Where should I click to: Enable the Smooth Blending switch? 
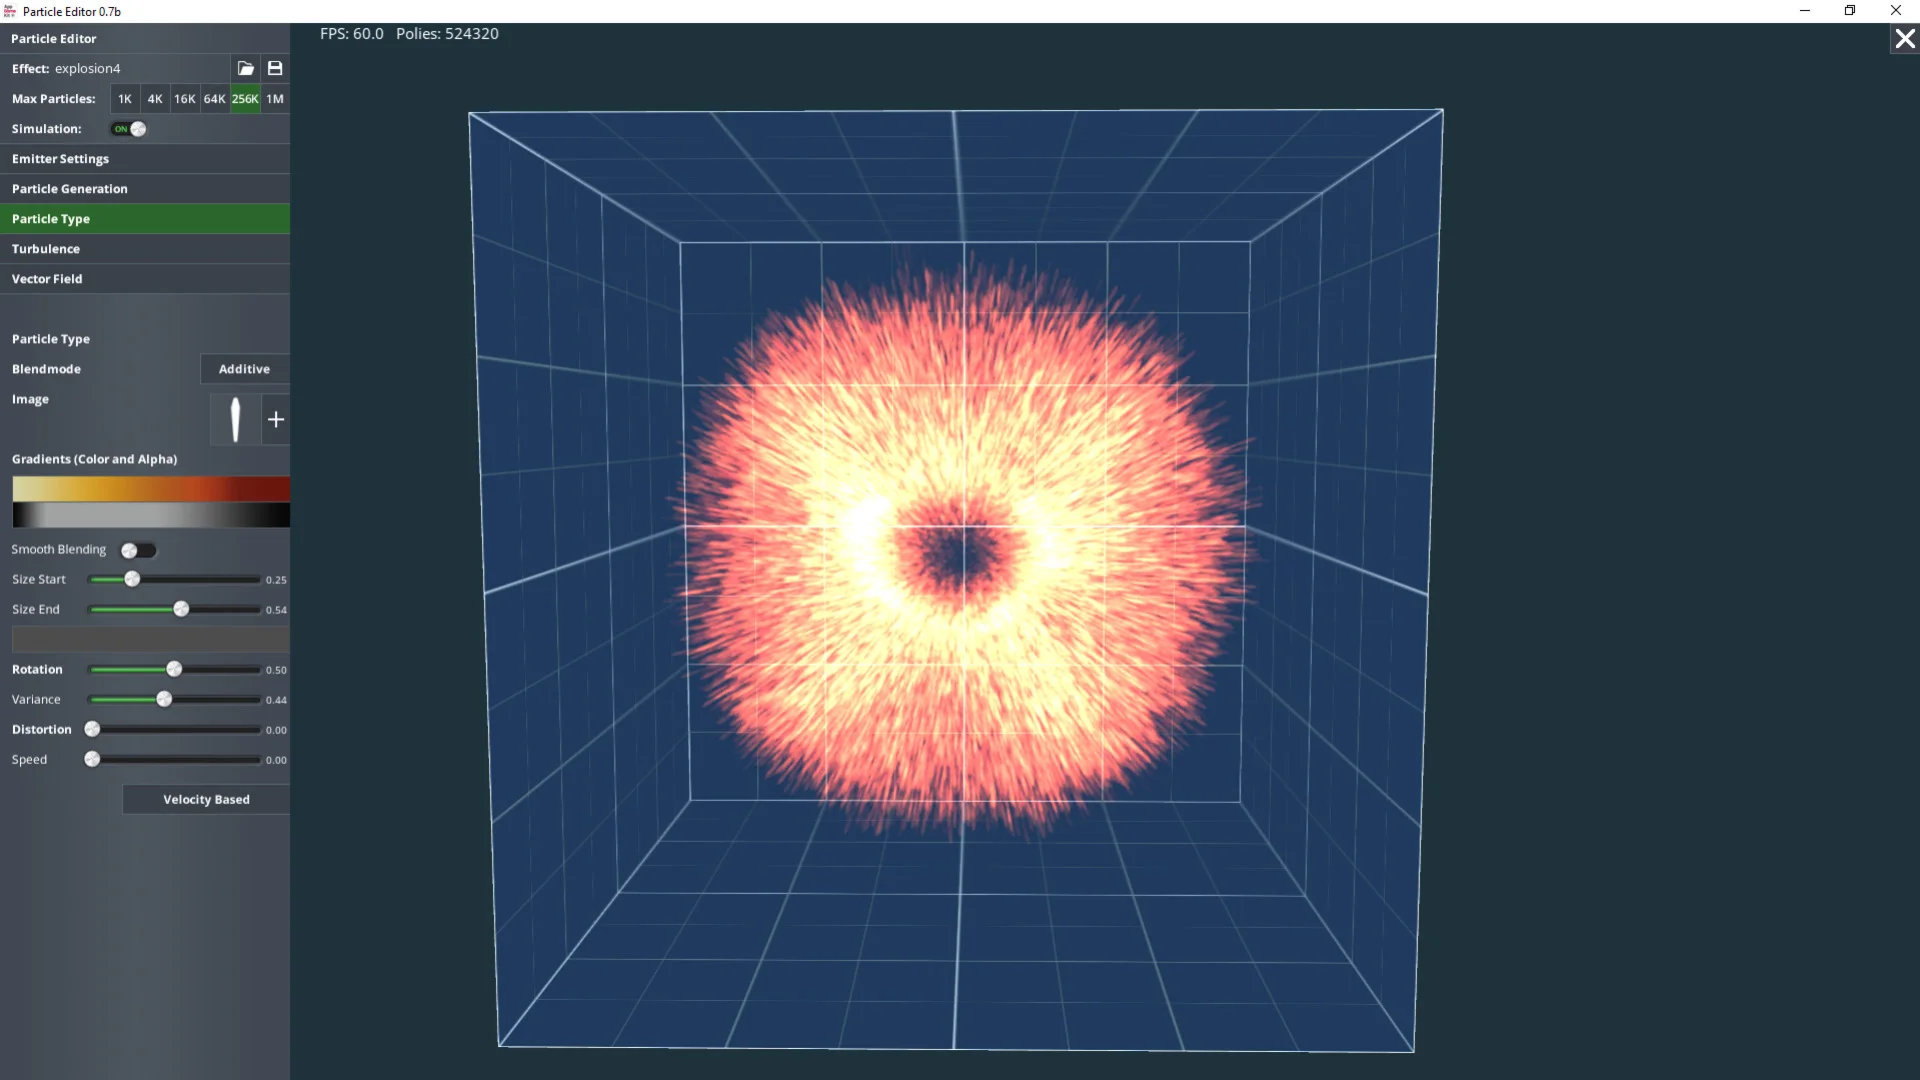pyautogui.click(x=138, y=550)
